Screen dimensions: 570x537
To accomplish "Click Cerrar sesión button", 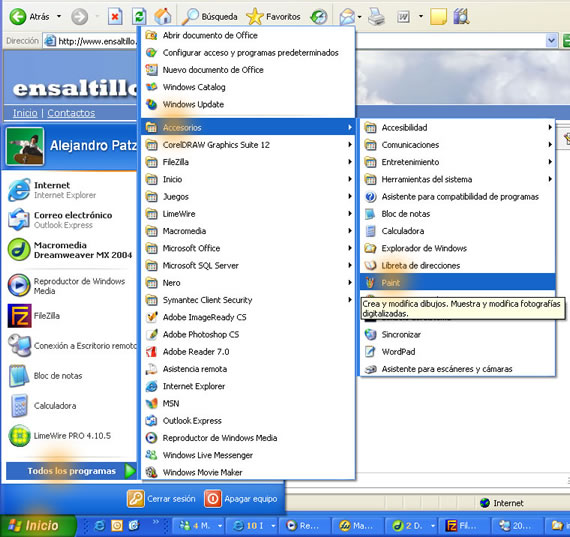I will coord(161,498).
